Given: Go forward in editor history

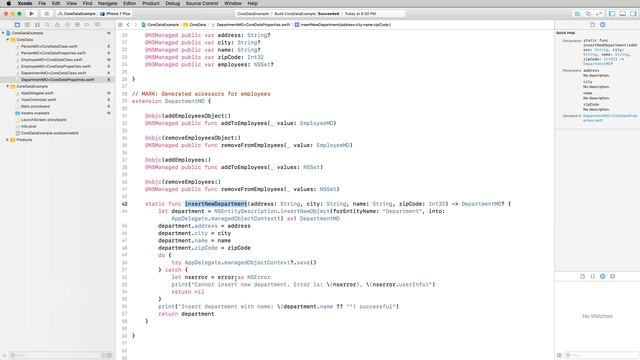Looking at the screenshot, I should (136, 25).
